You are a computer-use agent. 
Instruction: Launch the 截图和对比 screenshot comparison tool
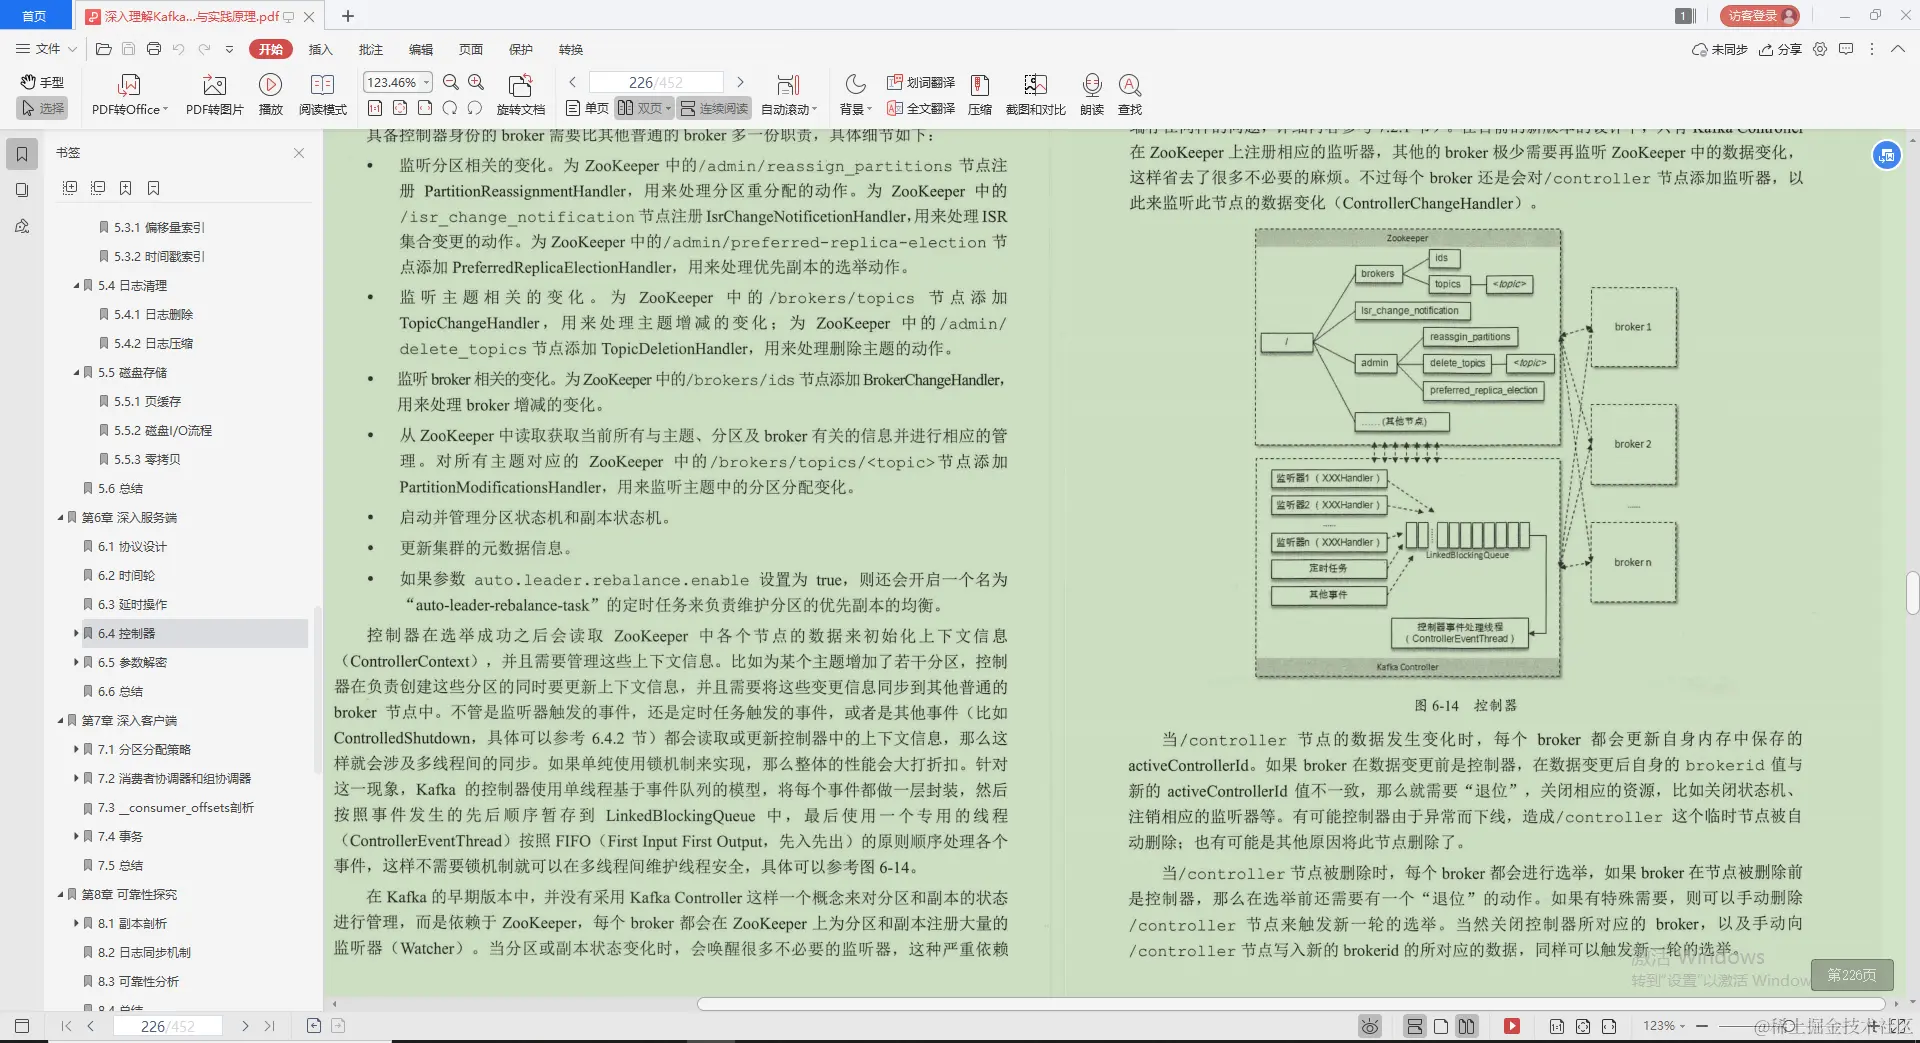click(1035, 95)
